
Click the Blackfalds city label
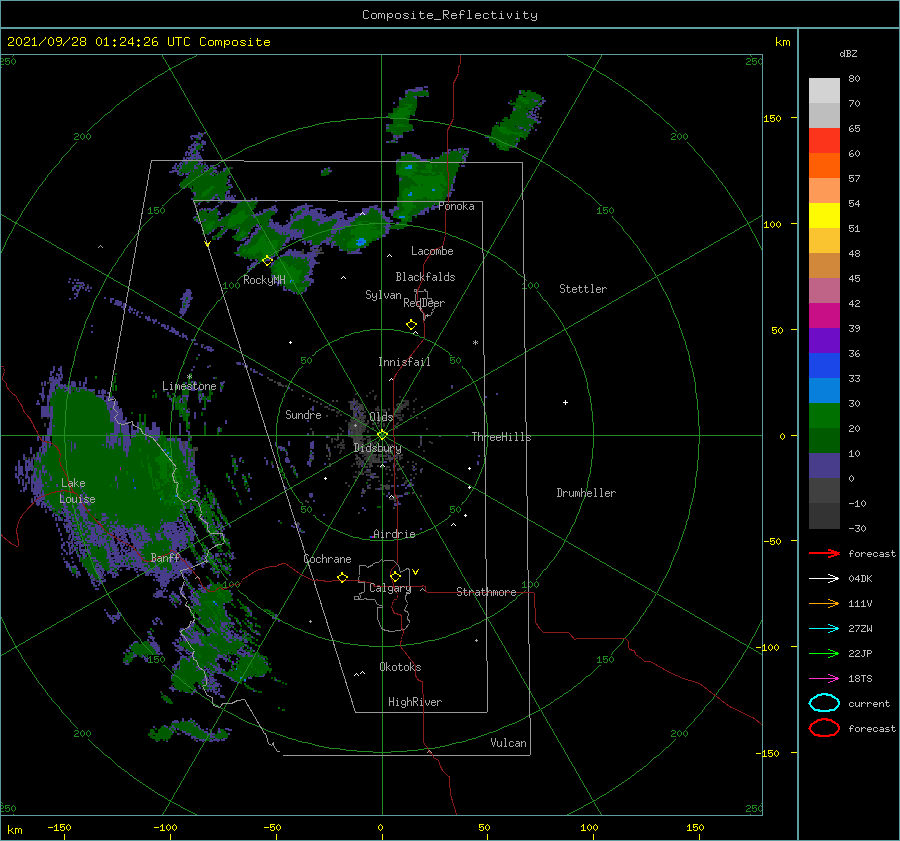click(x=425, y=277)
